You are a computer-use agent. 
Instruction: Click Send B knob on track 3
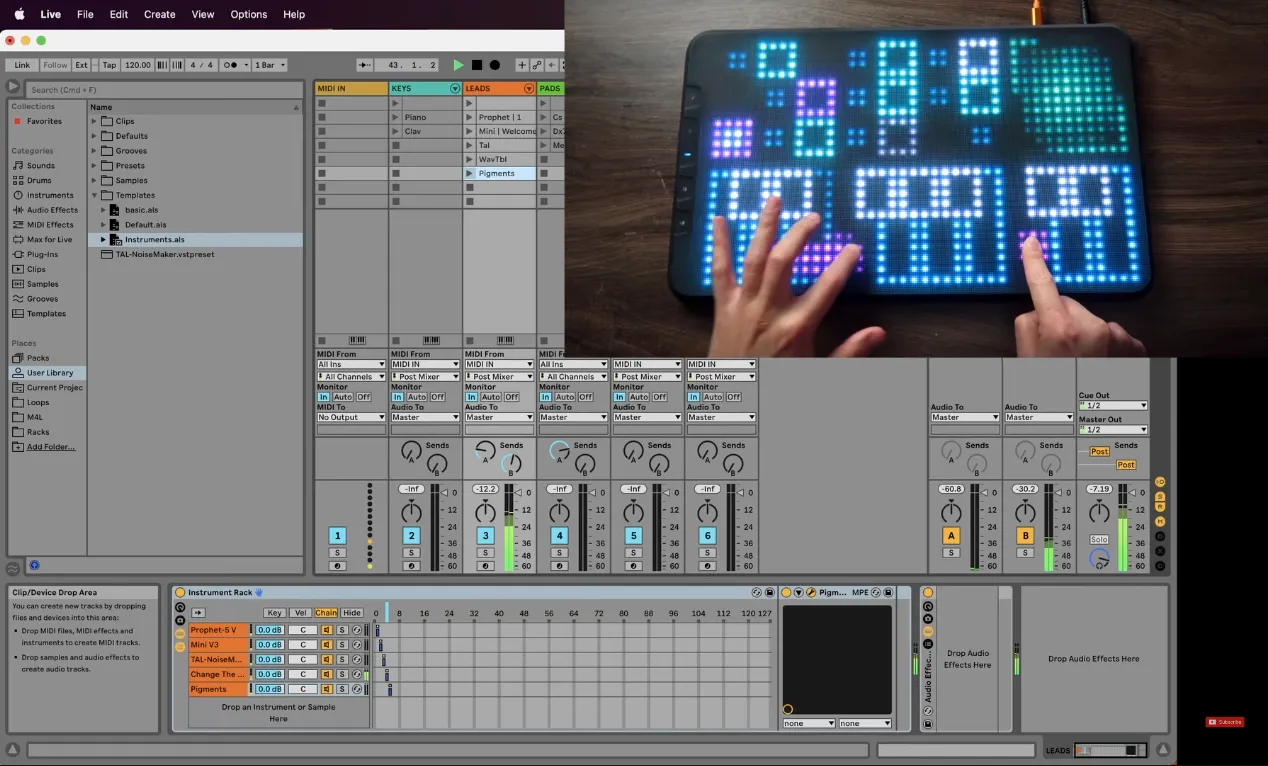tap(511, 464)
